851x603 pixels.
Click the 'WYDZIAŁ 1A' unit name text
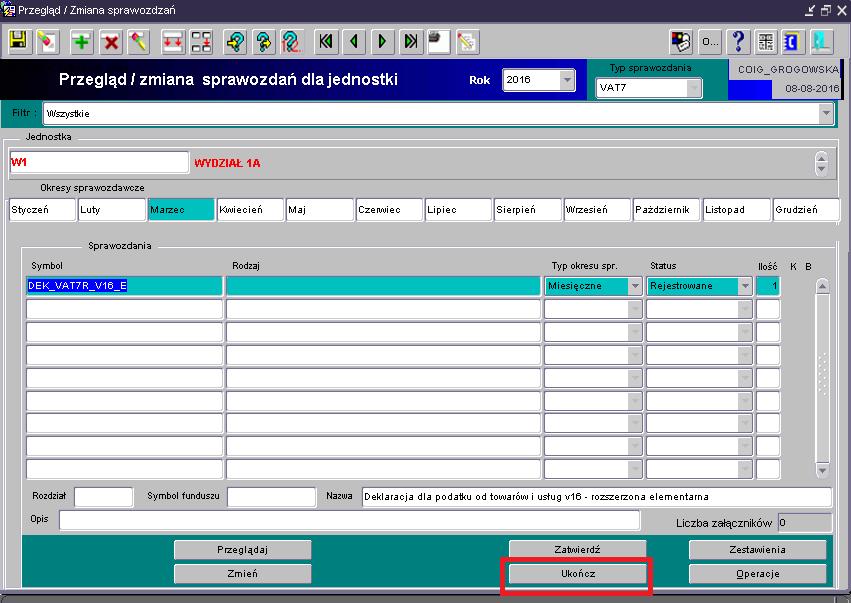227,163
